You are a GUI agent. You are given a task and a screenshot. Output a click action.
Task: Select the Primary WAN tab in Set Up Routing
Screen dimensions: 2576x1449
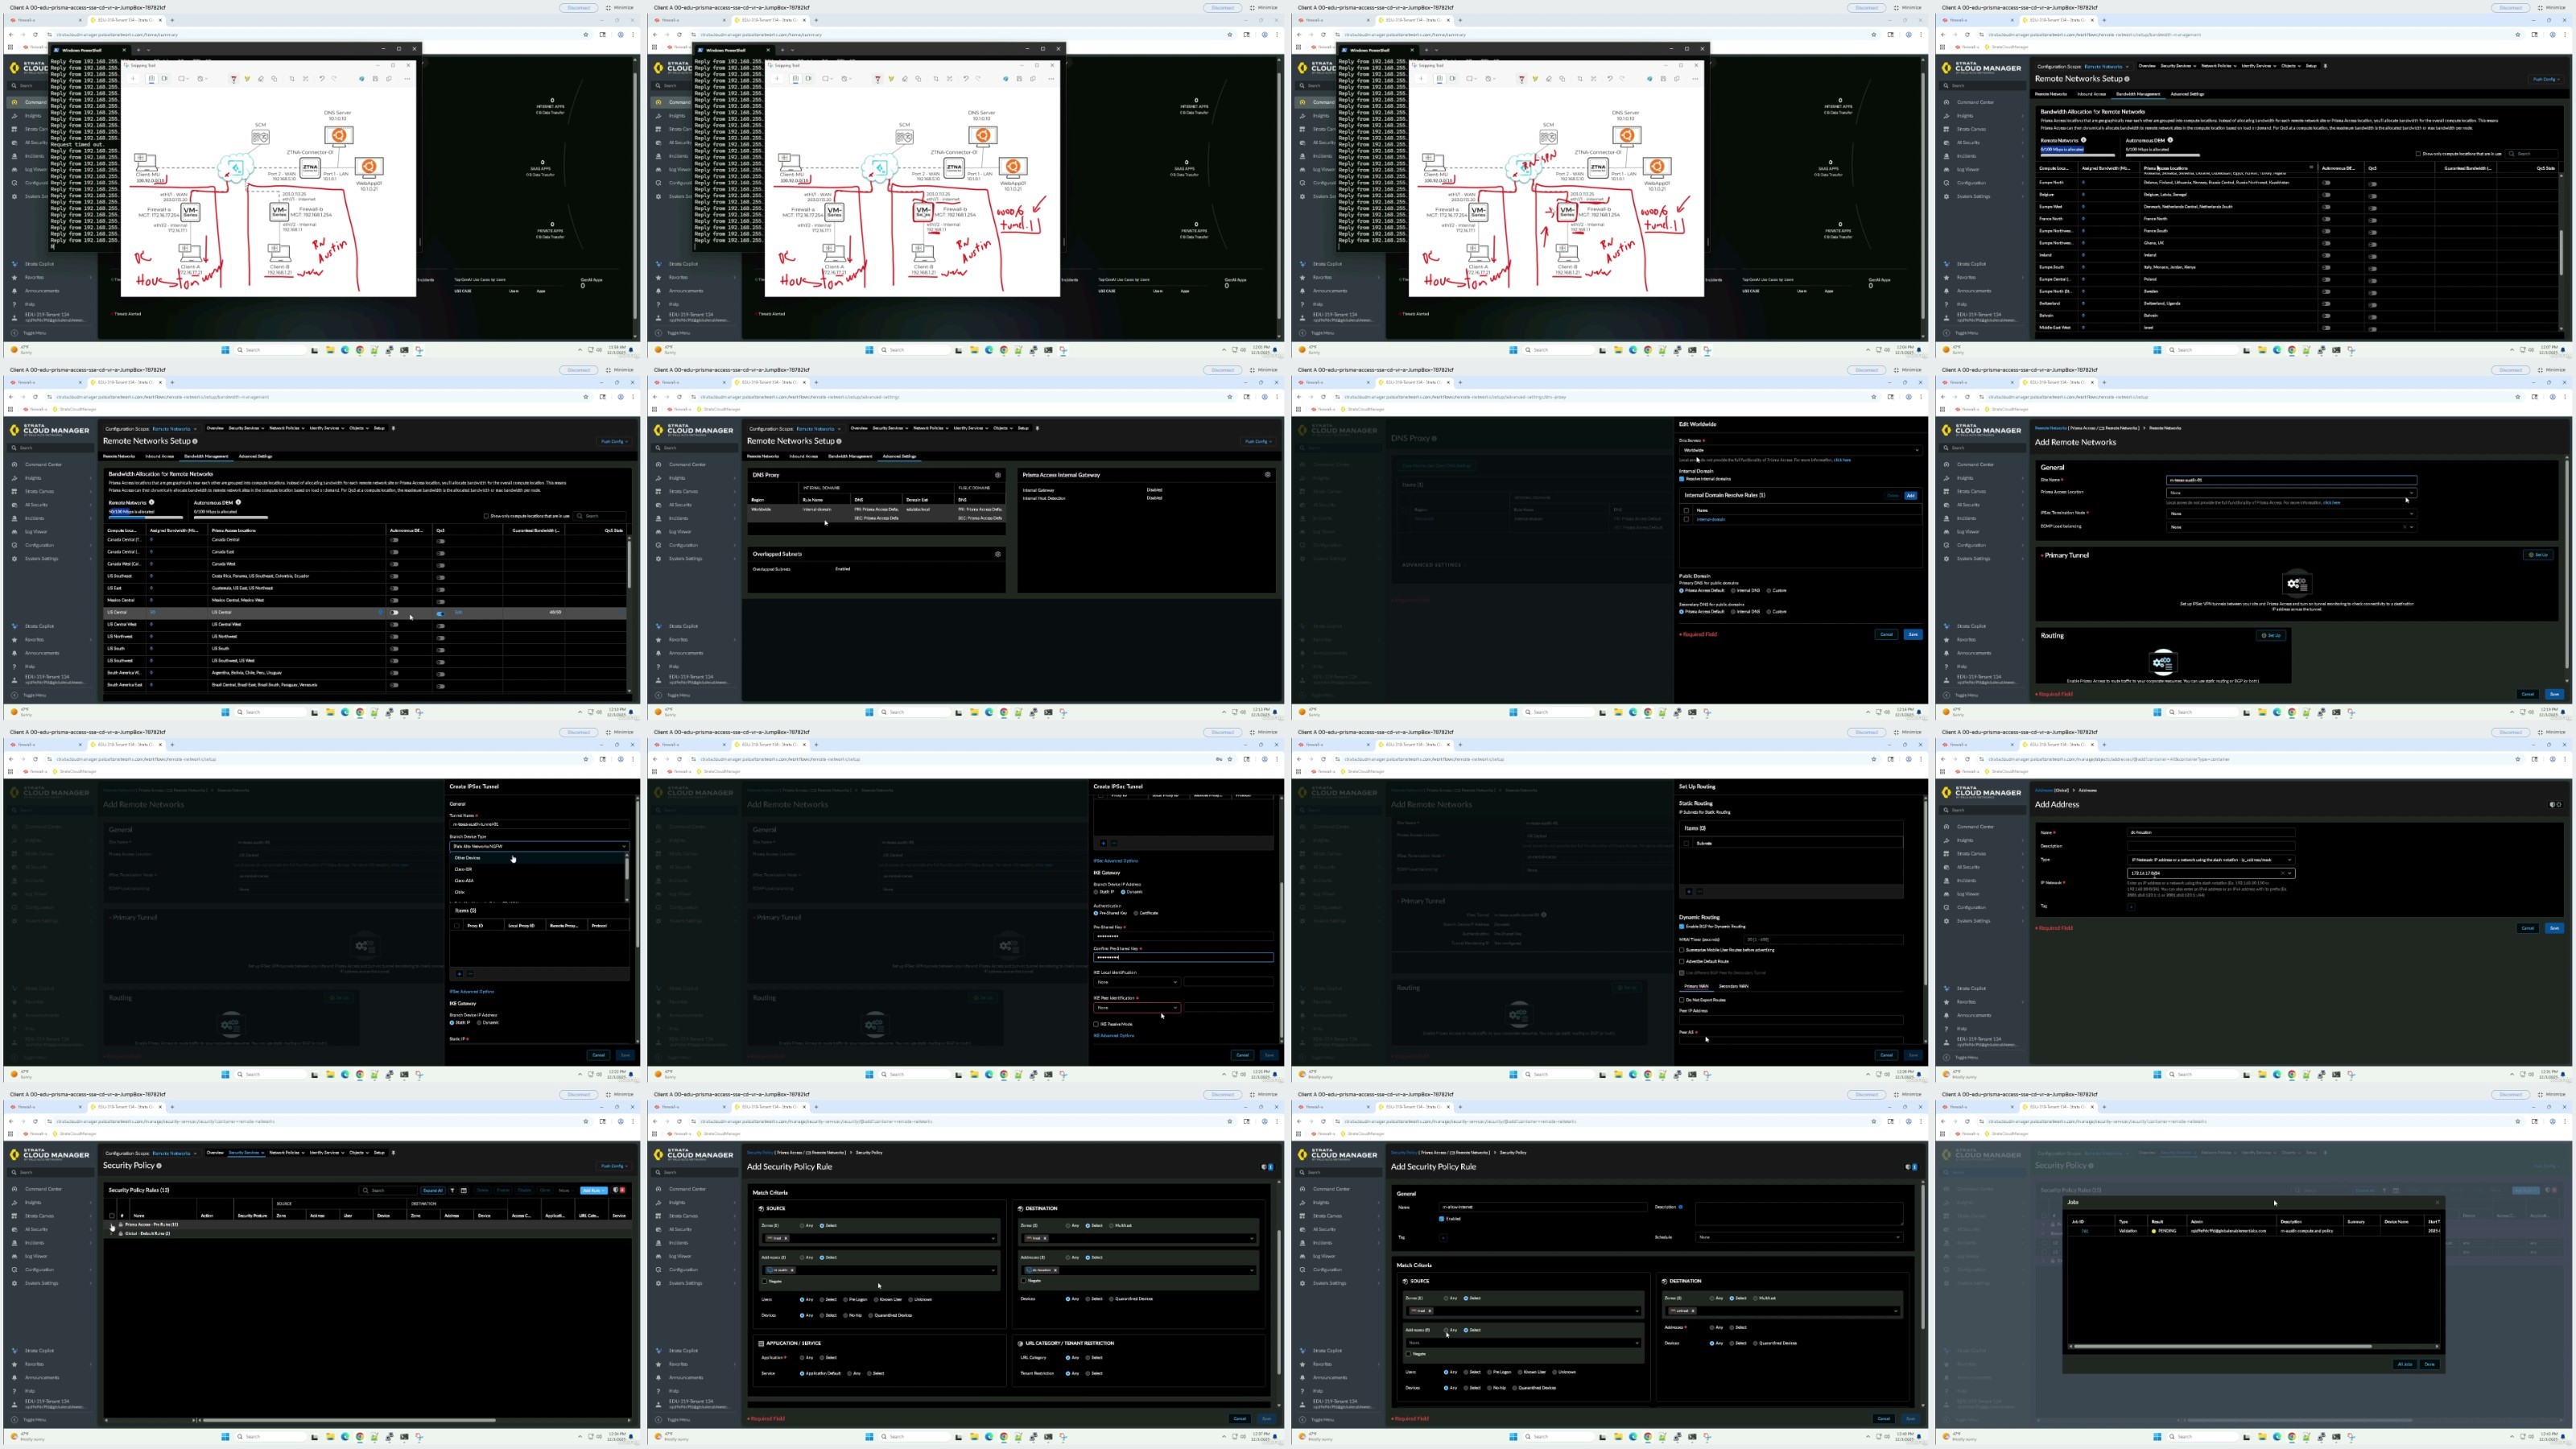click(1696, 987)
